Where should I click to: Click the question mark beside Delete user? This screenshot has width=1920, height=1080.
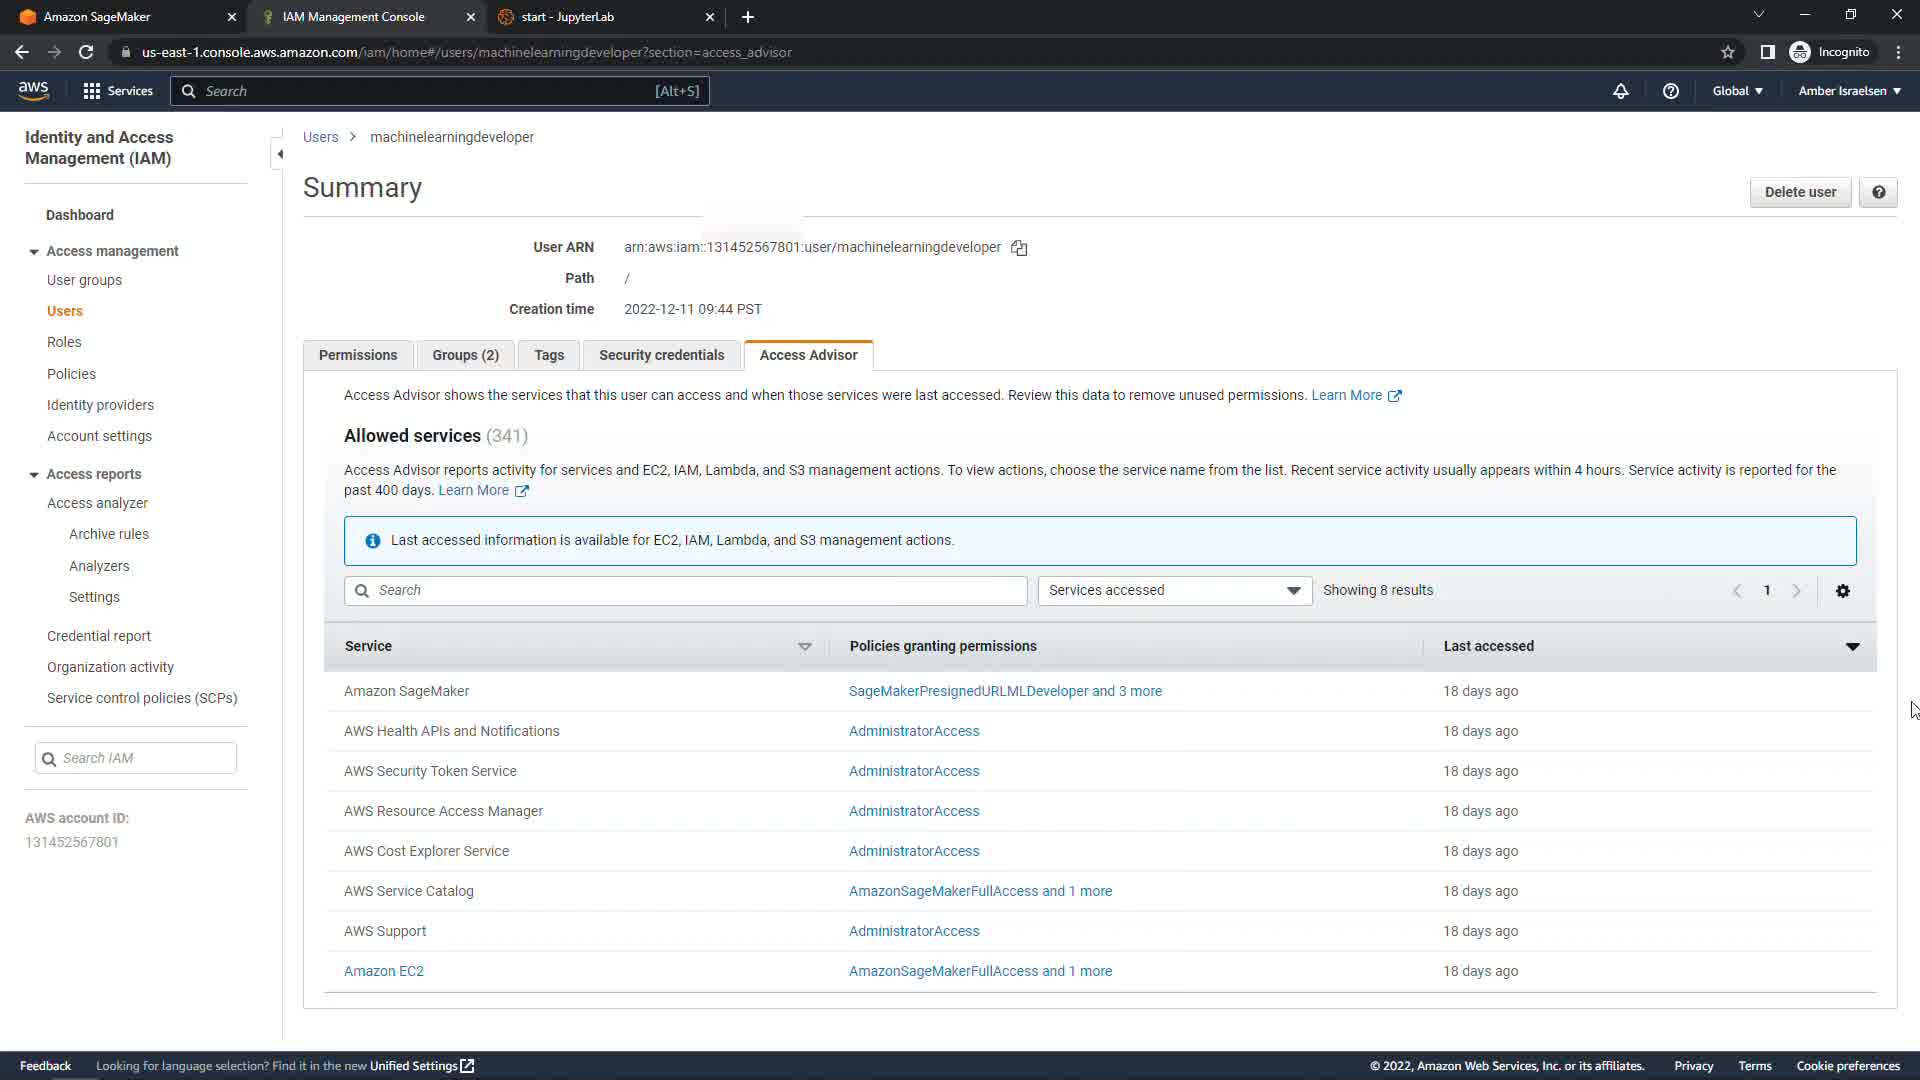pos(1878,192)
